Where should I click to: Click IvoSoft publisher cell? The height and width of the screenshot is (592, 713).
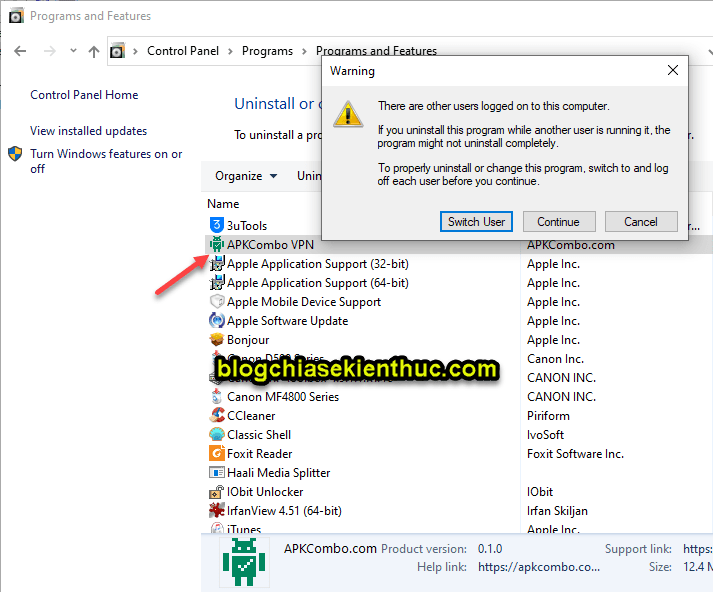click(545, 435)
